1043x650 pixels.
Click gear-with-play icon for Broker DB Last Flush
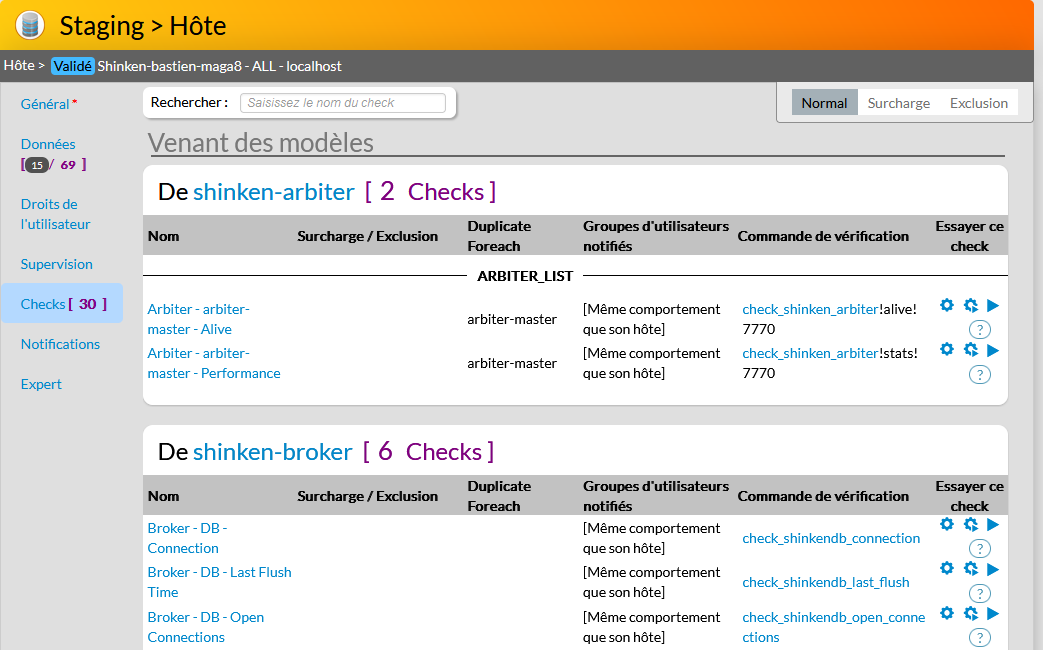(970, 569)
